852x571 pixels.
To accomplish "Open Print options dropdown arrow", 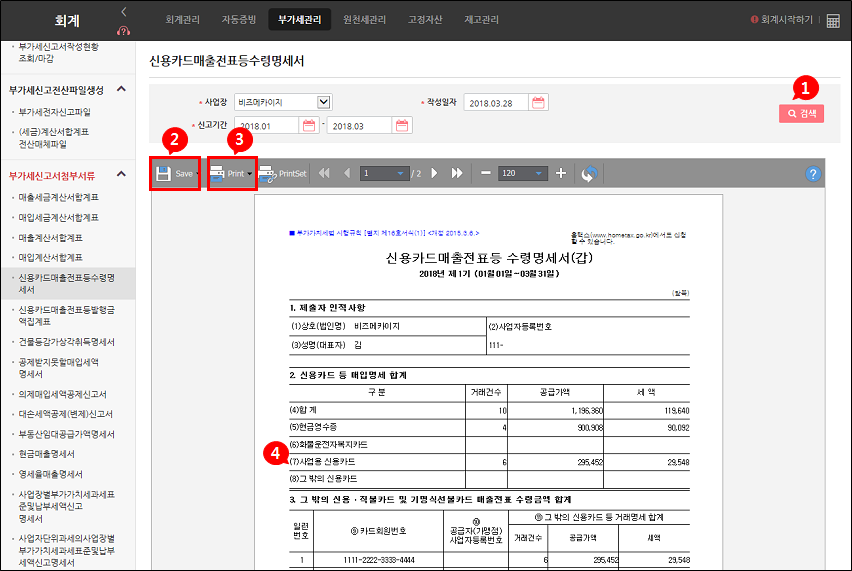I will tap(249, 174).
